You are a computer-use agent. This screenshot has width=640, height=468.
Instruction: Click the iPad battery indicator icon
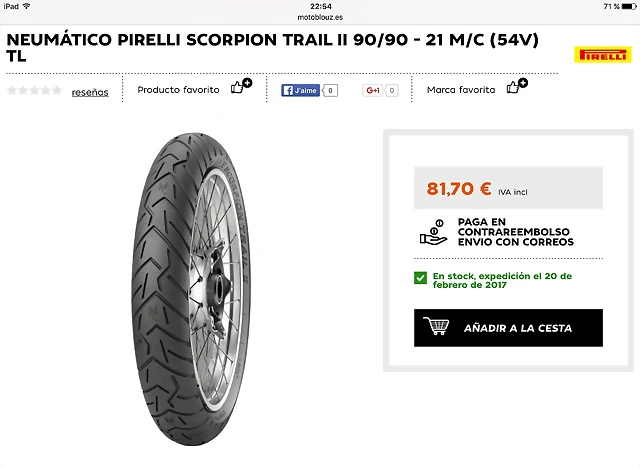coord(629,7)
